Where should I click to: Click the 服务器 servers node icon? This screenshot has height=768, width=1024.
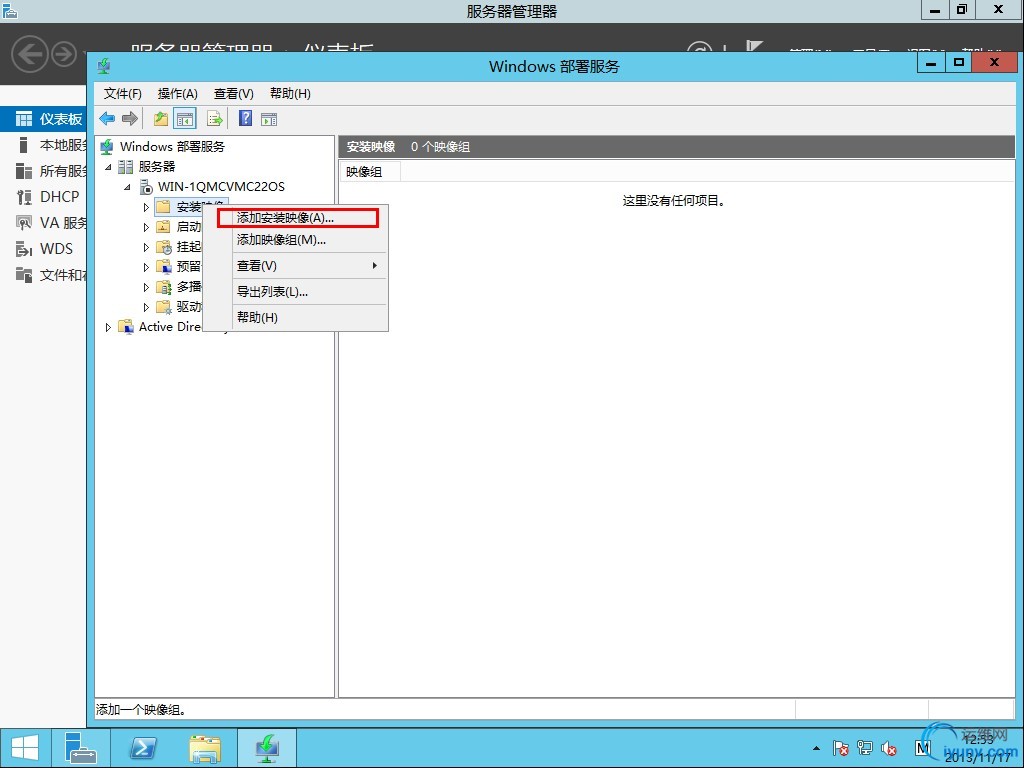[125, 167]
